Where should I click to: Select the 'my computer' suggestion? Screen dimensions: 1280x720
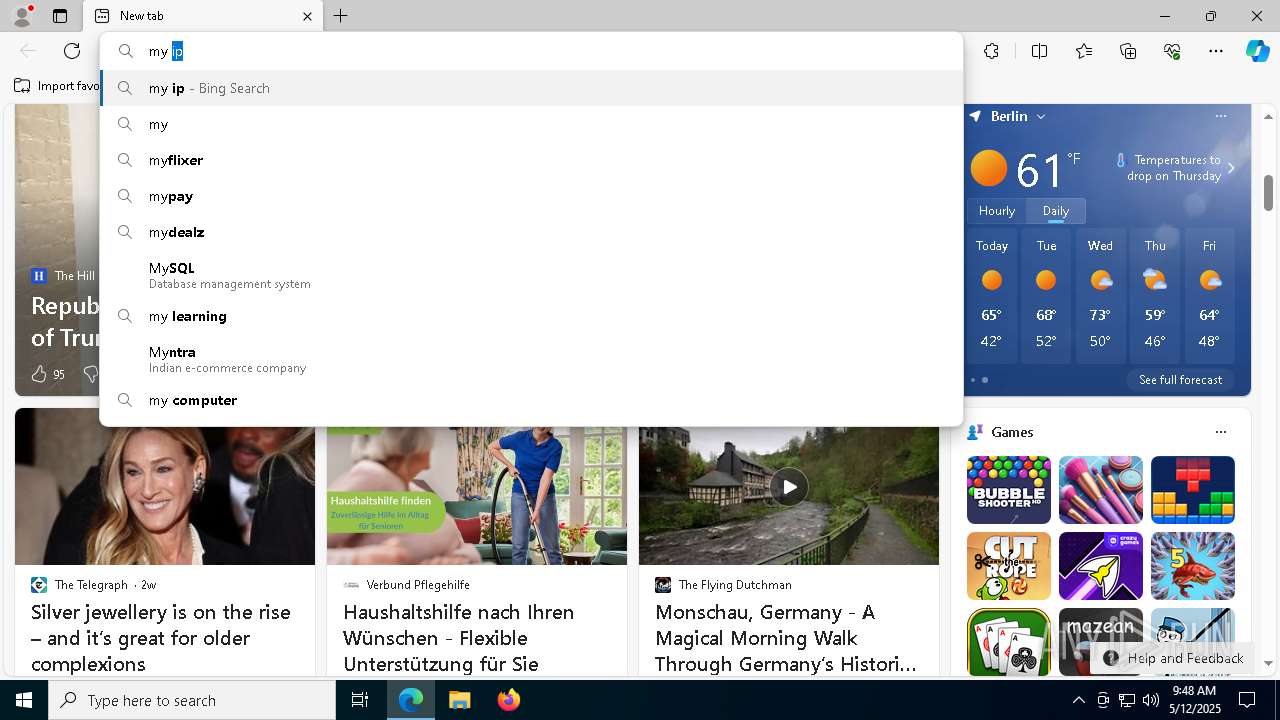531,400
